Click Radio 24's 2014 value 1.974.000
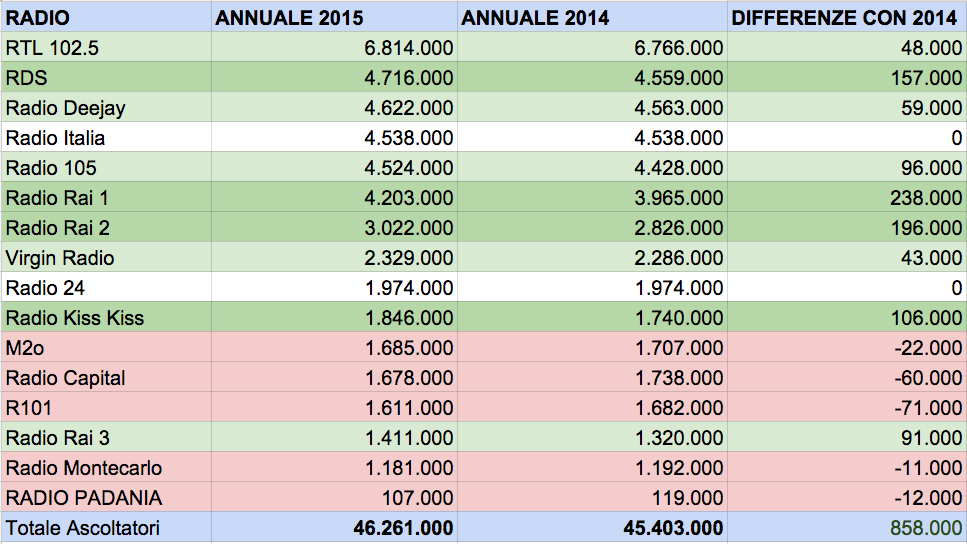The height and width of the screenshot is (544, 967). (592, 288)
